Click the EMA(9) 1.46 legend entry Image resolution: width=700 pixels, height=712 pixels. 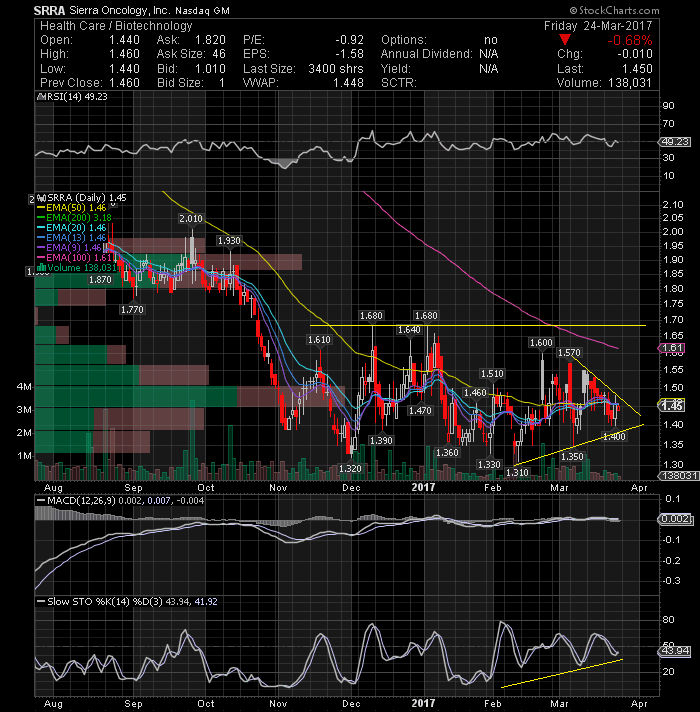[x=70, y=248]
